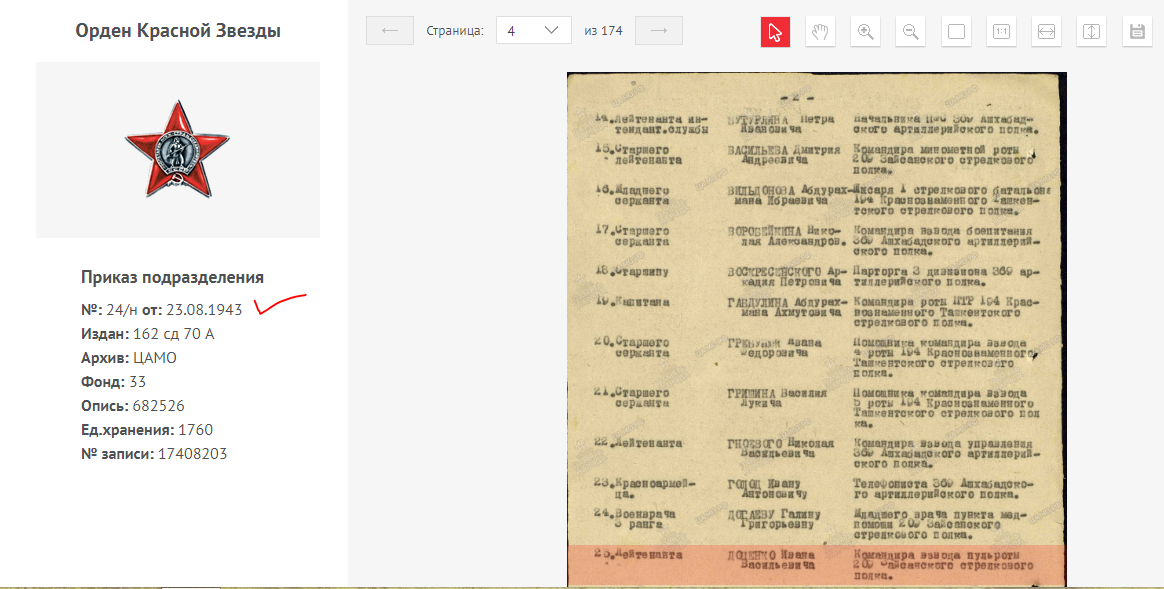Click the fit whole page icon
The width and height of the screenshot is (1164, 589).
(956, 31)
